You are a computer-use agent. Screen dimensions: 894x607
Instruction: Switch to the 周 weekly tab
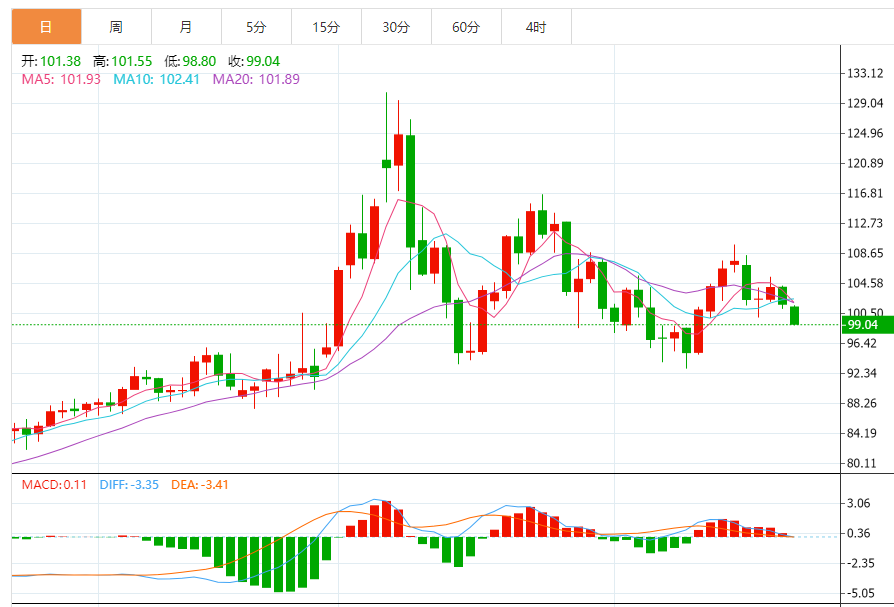click(116, 27)
